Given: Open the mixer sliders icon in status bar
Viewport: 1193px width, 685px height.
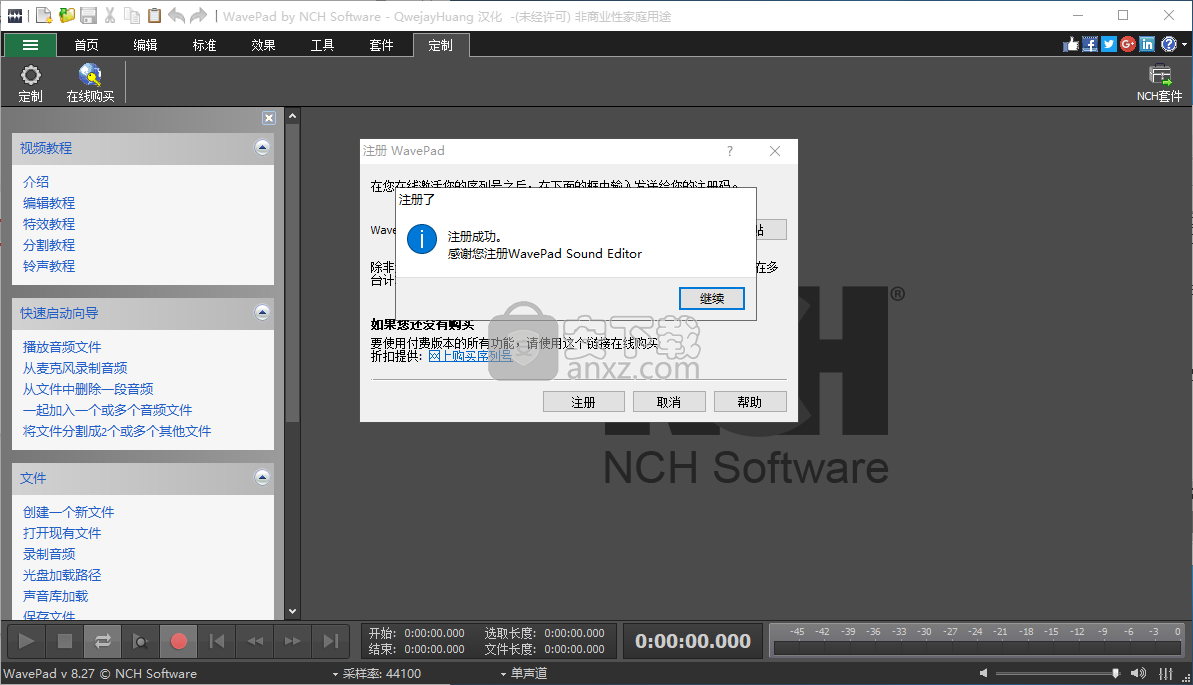Looking at the screenshot, I should [1166, 673].
